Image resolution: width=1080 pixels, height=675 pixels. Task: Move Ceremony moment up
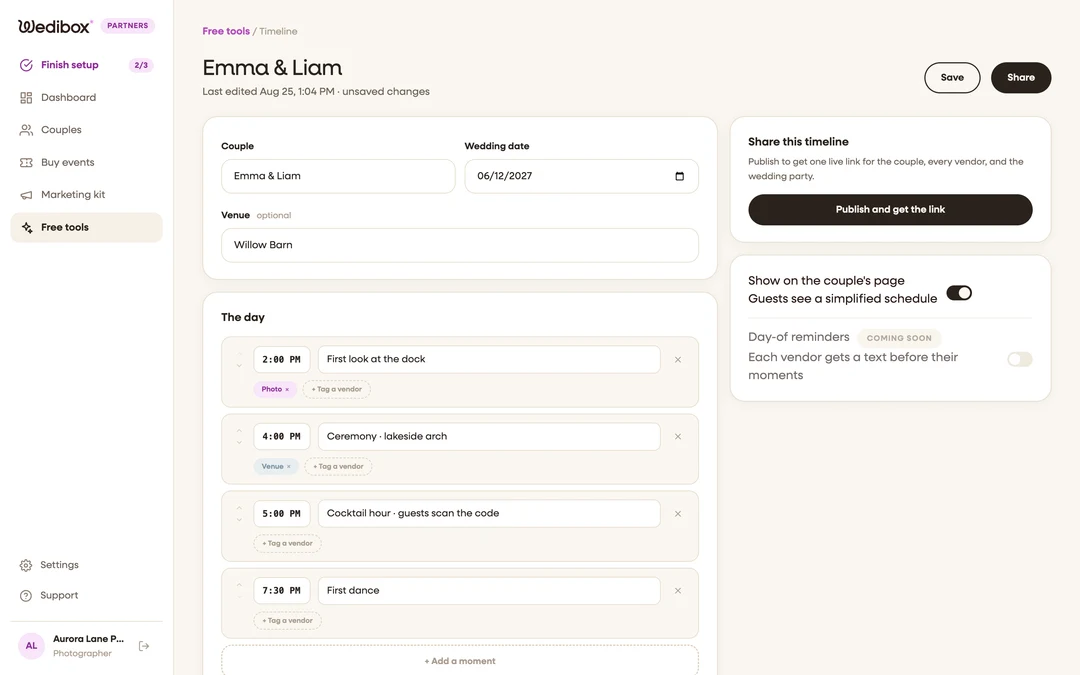239,430
